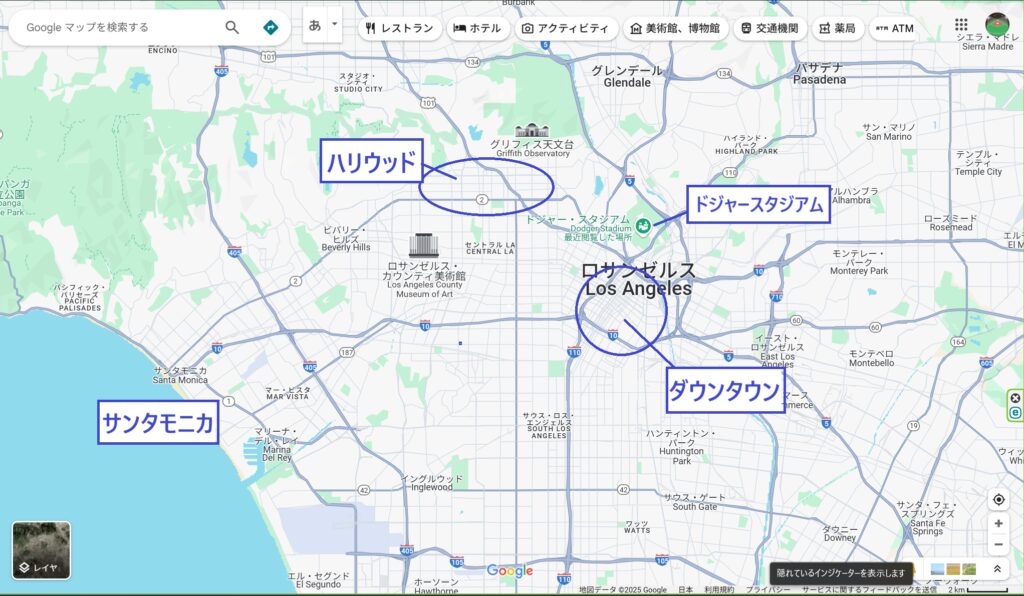
Task: Select the アクティビティ category chip
Action: (566, 28)
